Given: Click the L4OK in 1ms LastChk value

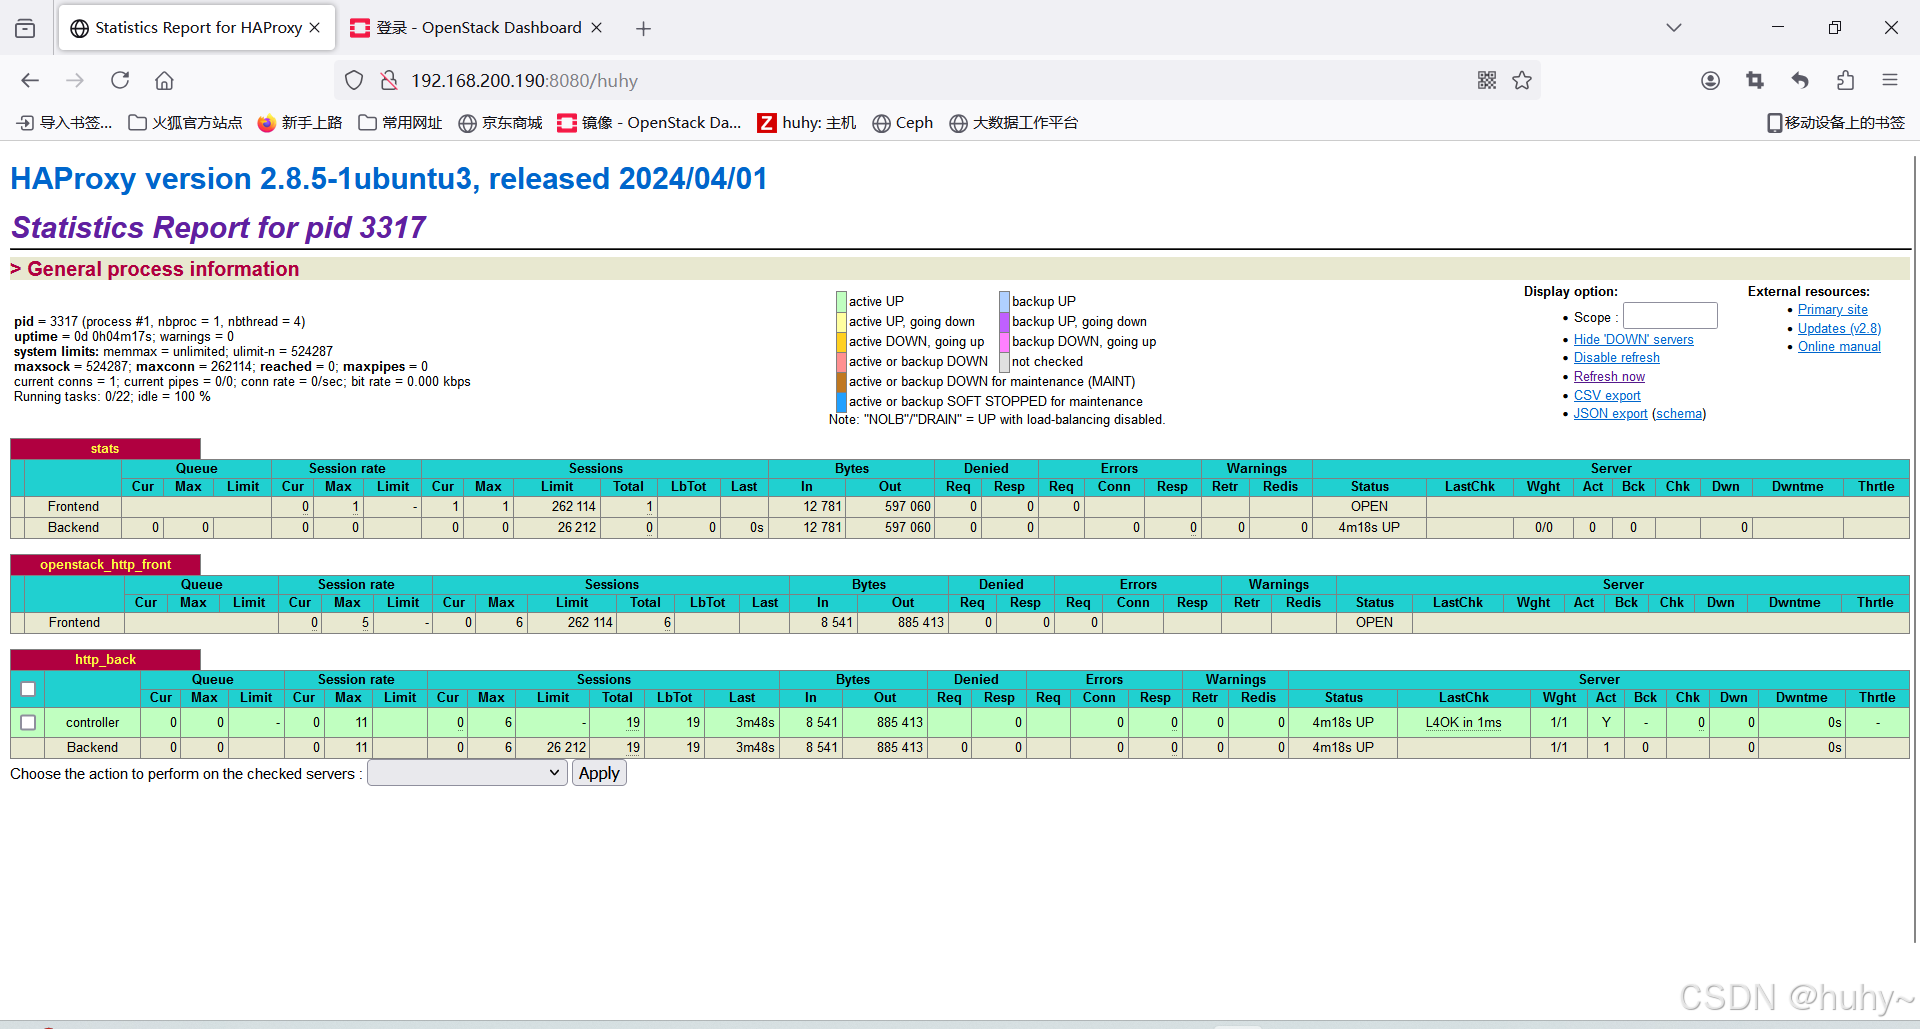Looking at the screenshot, I should (x=1463, y=722).
